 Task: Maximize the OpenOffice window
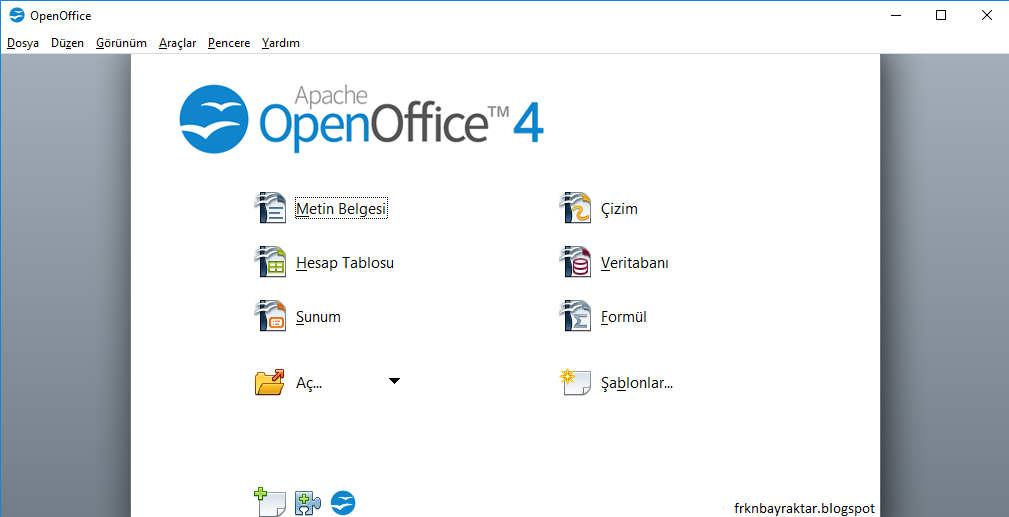941,15
